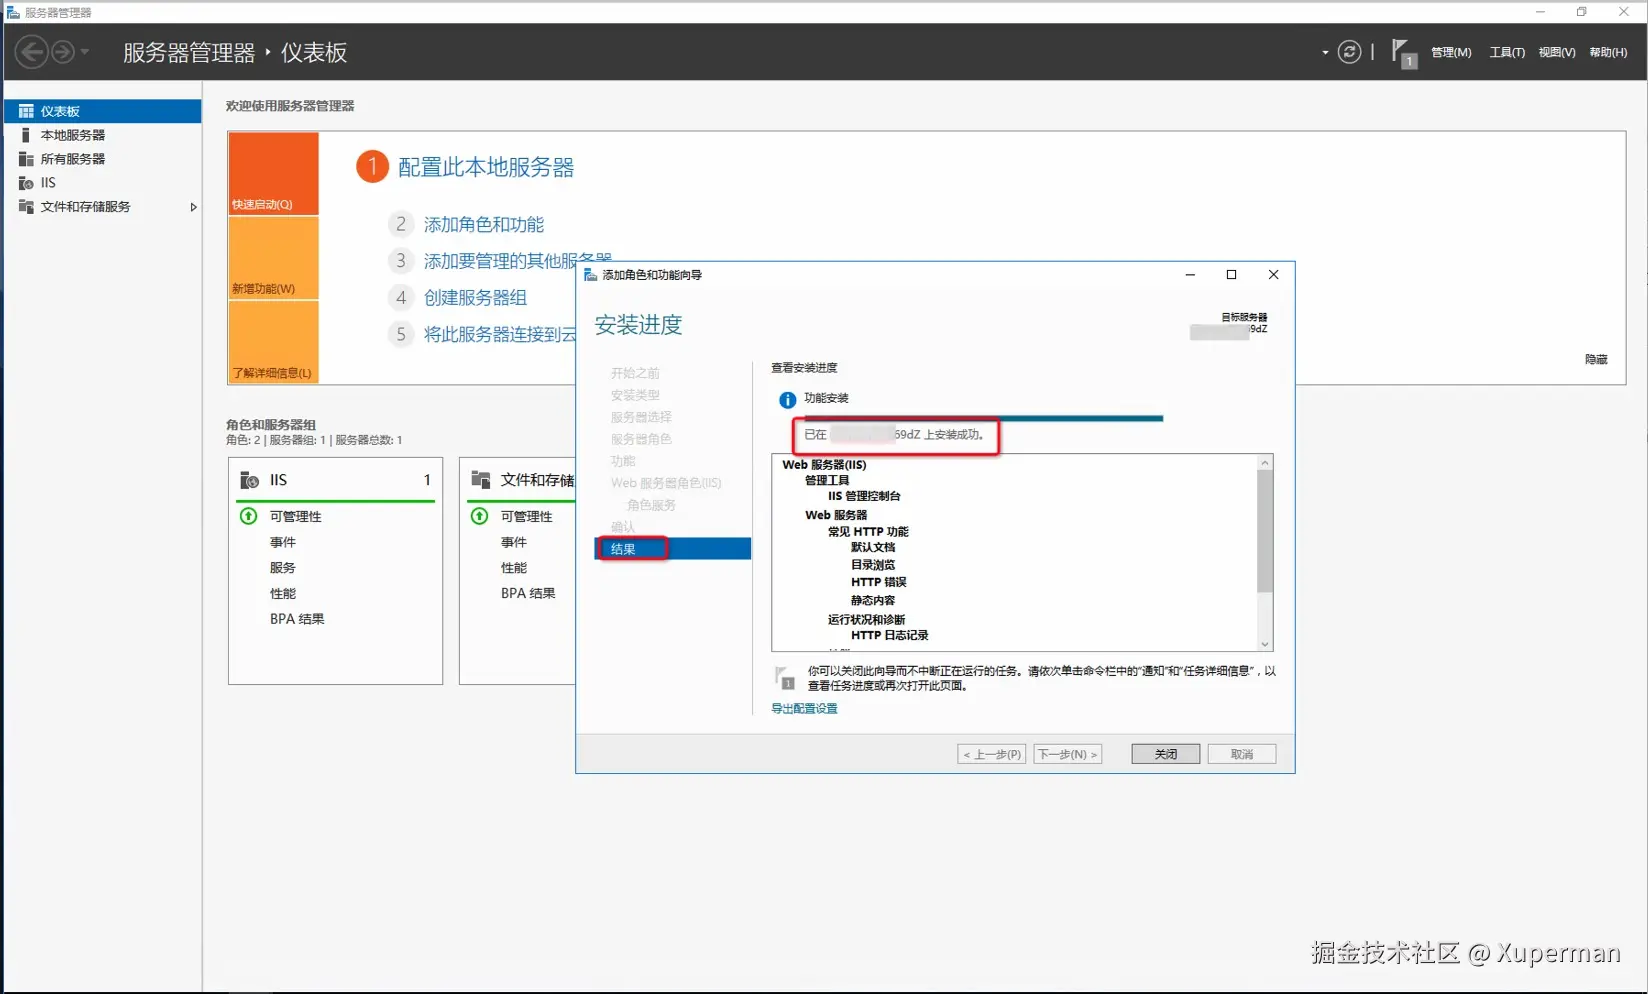Click the 仪表板 sidebar icon
The height and width of the screenshot is (994, 1648).
26,111
